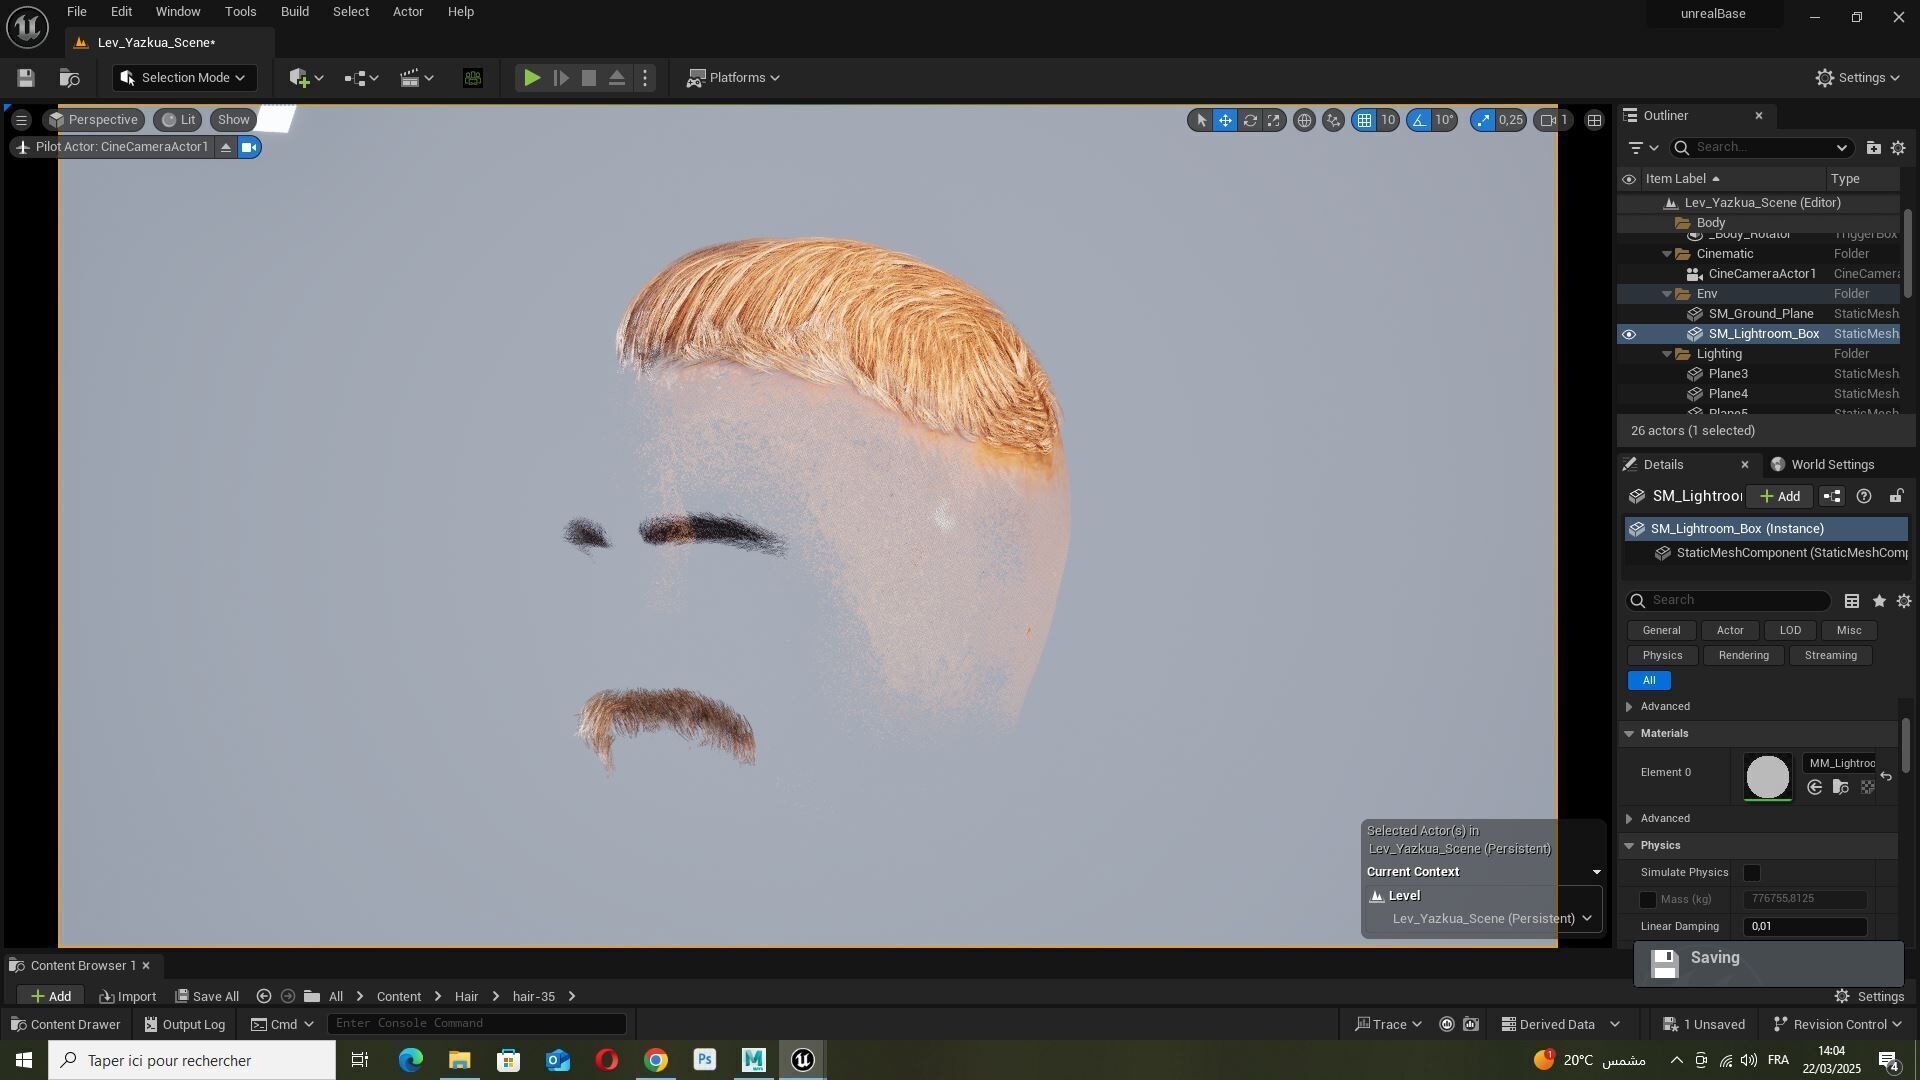Click the Outliner search field

point(1760,148)
